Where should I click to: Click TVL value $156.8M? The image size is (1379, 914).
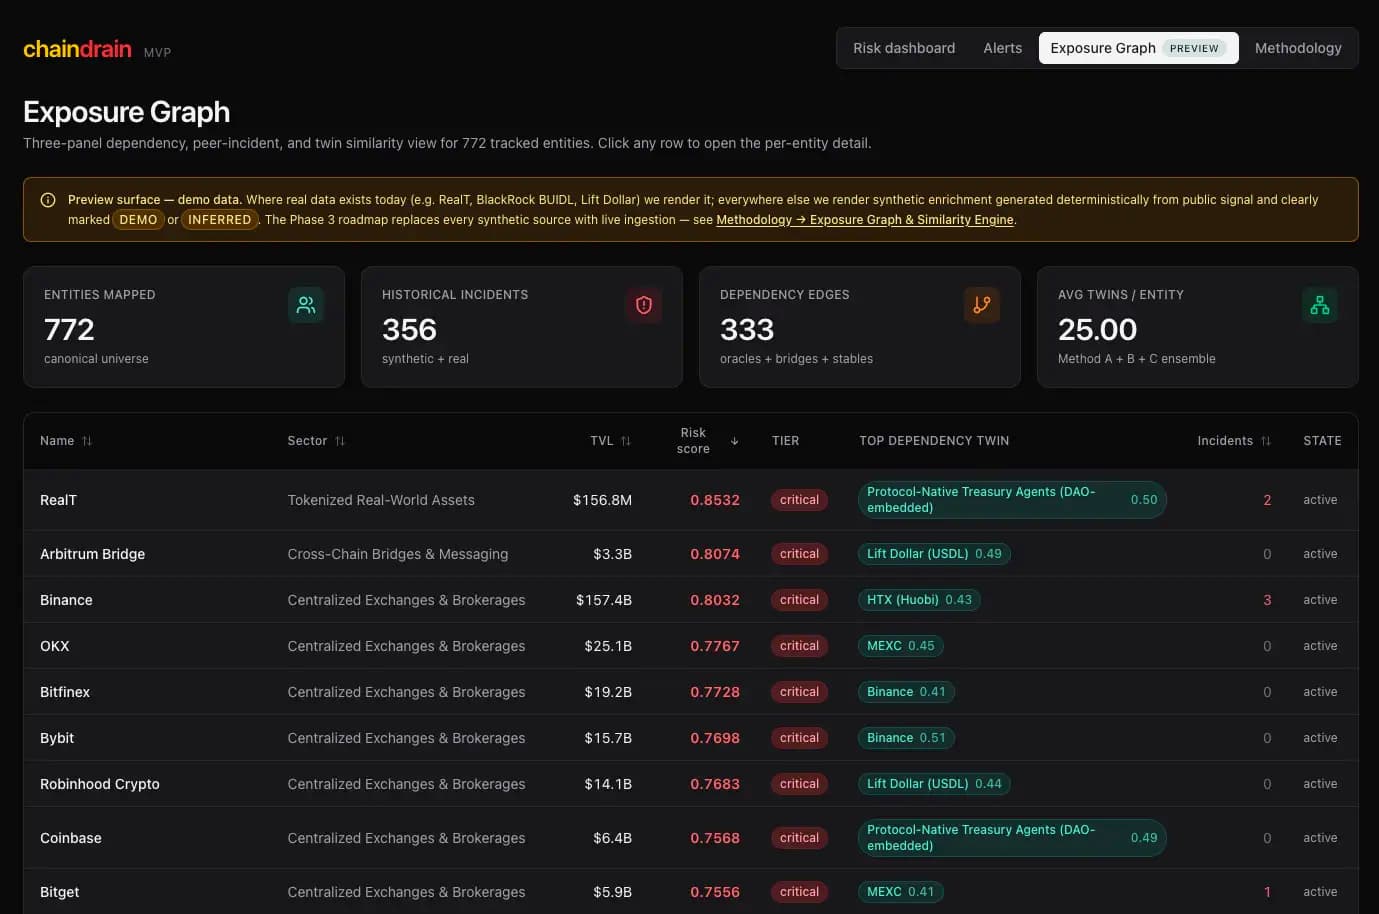click(602, 500)
